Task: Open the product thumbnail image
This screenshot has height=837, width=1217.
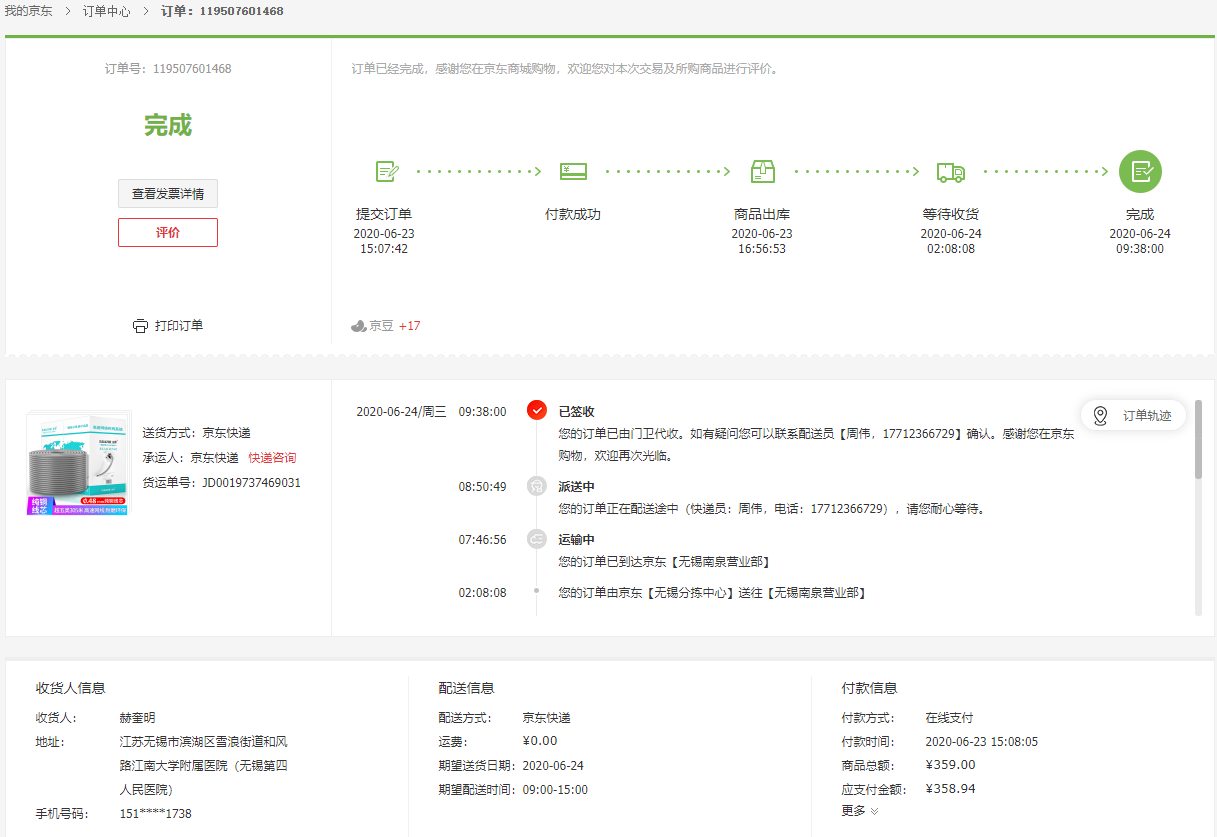Action: point(79,463)
